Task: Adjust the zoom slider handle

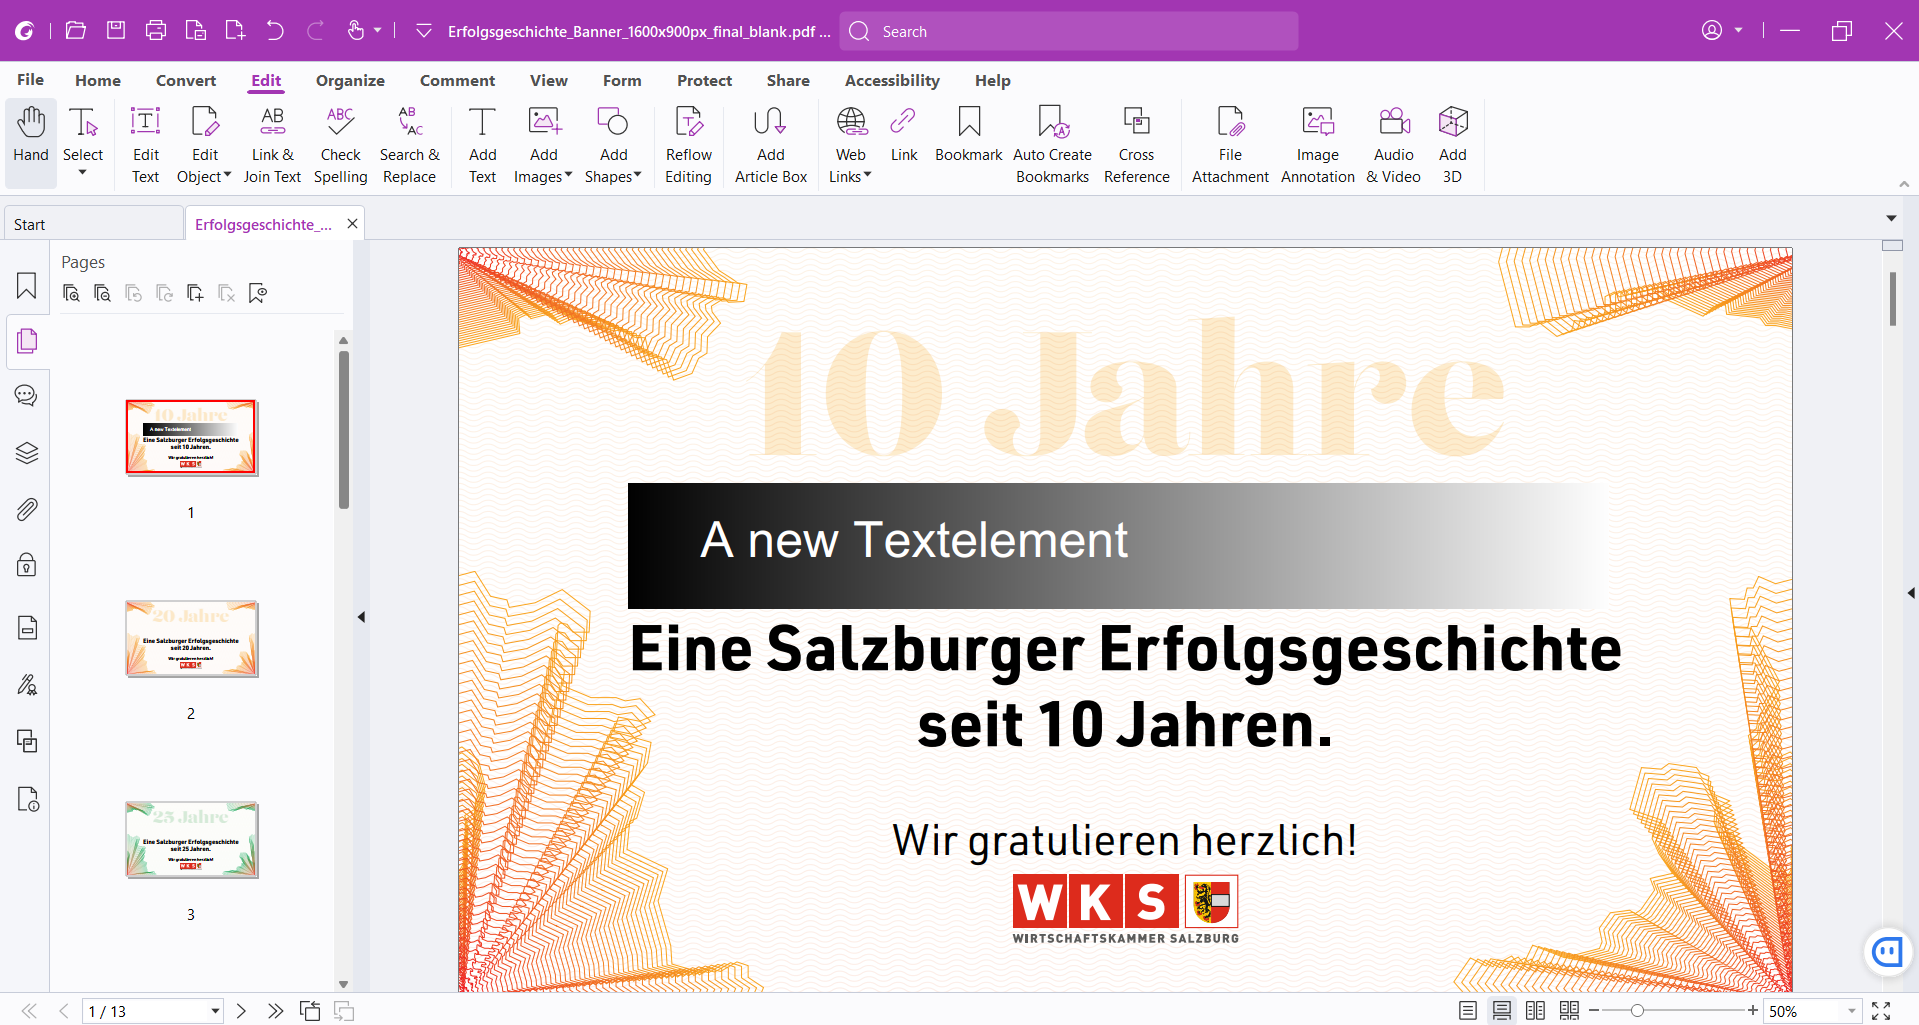Action: click(x=1637, y=1011)
